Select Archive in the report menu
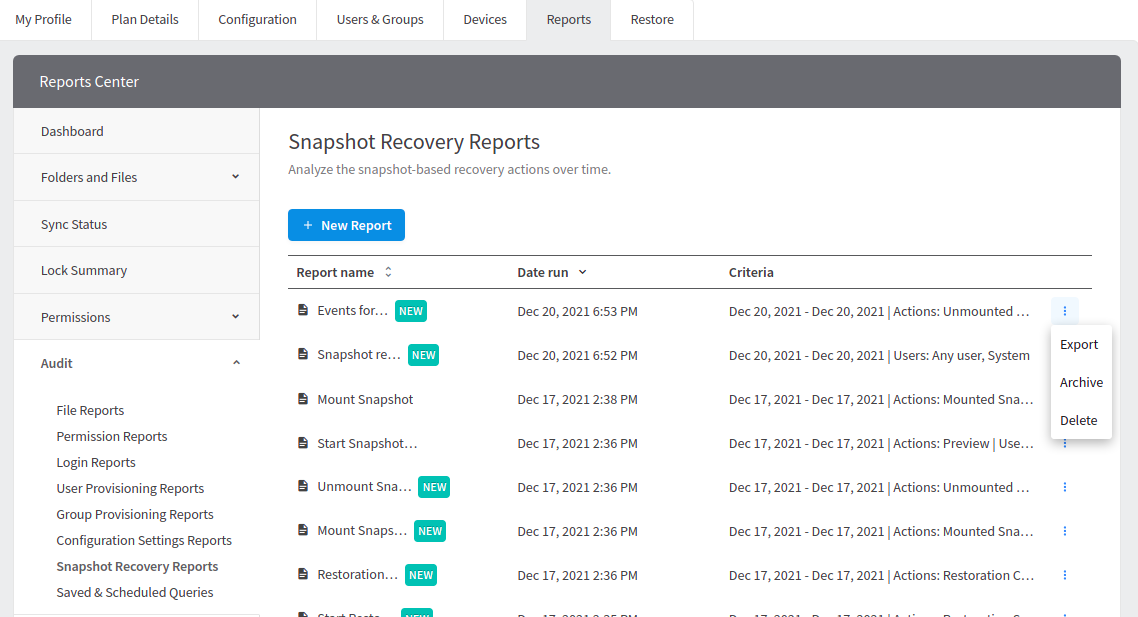Screen dimensions: 1138x617 coord(1081,382)
